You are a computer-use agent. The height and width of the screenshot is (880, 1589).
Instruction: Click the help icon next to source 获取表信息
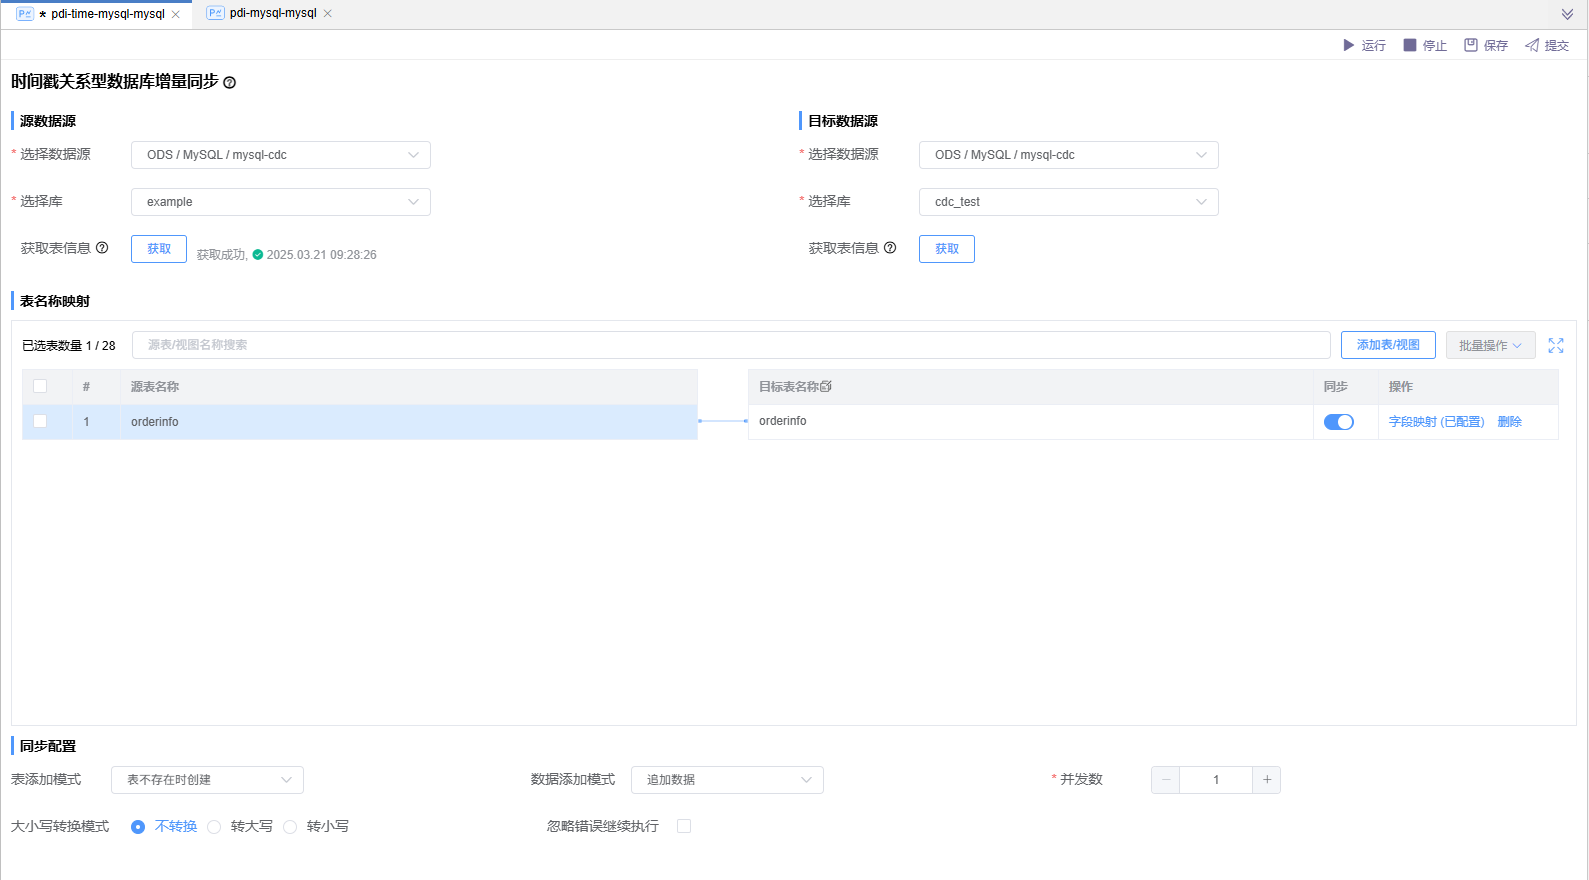102,248
